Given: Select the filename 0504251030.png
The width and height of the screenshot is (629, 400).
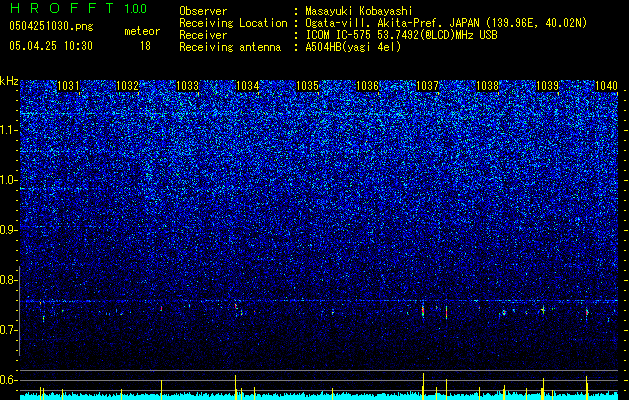Looking at the screenshot, I should [51, 26].
